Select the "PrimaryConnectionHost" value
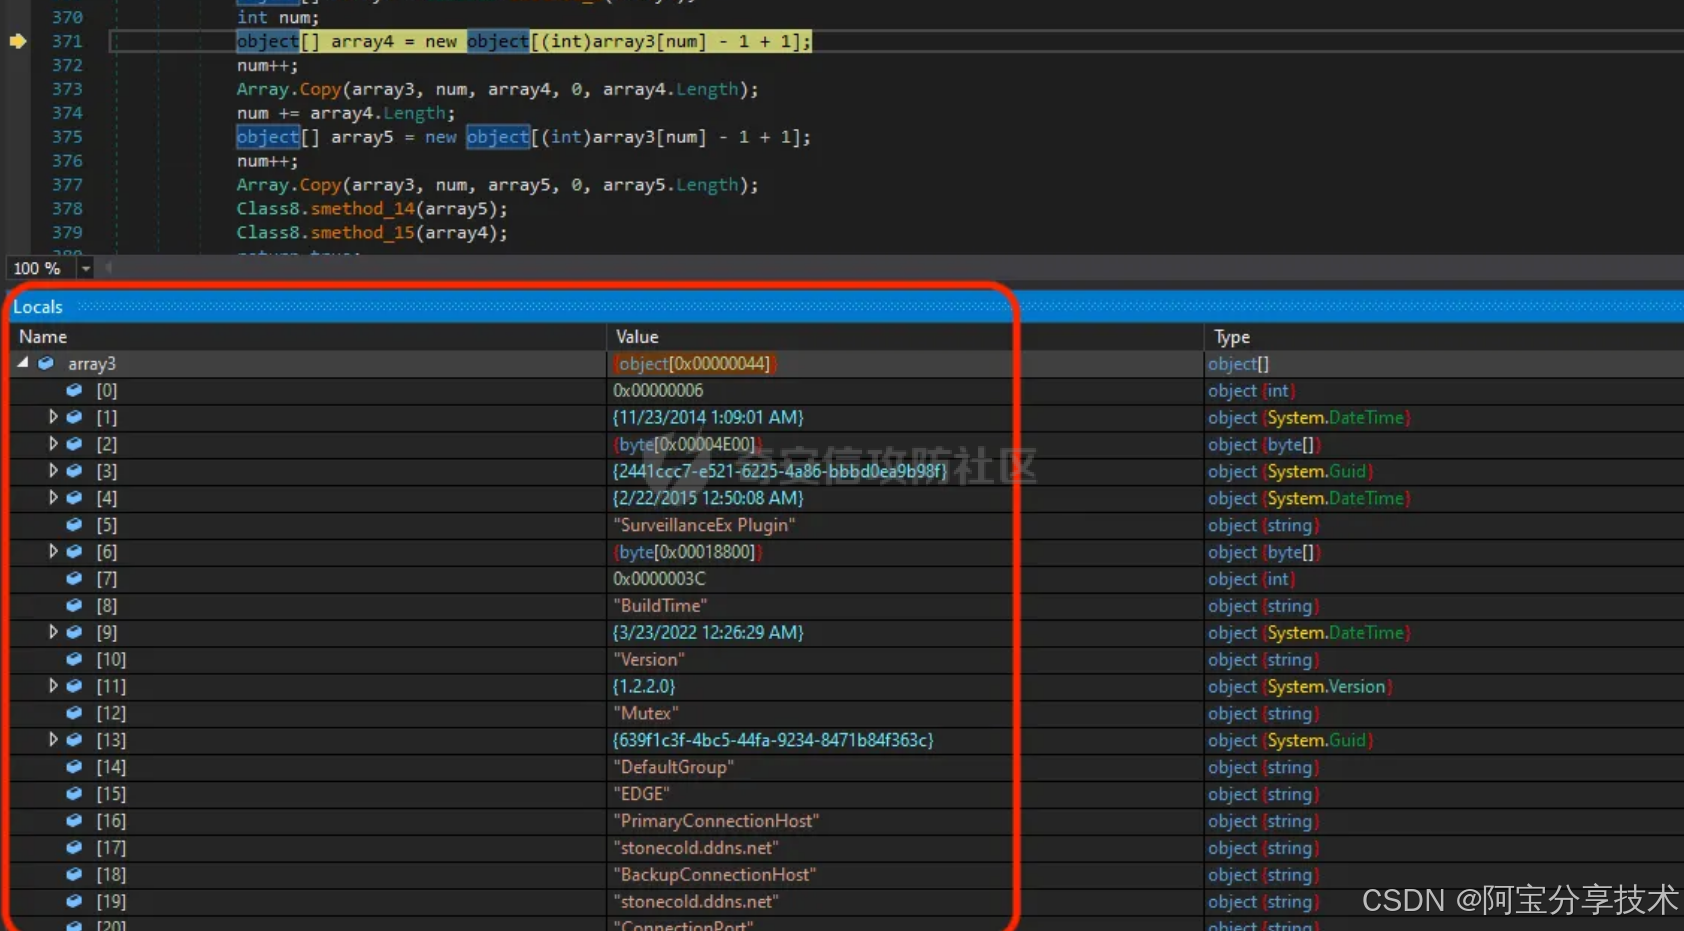Viewport: 1684px width, 931px height. click(716, 821)
